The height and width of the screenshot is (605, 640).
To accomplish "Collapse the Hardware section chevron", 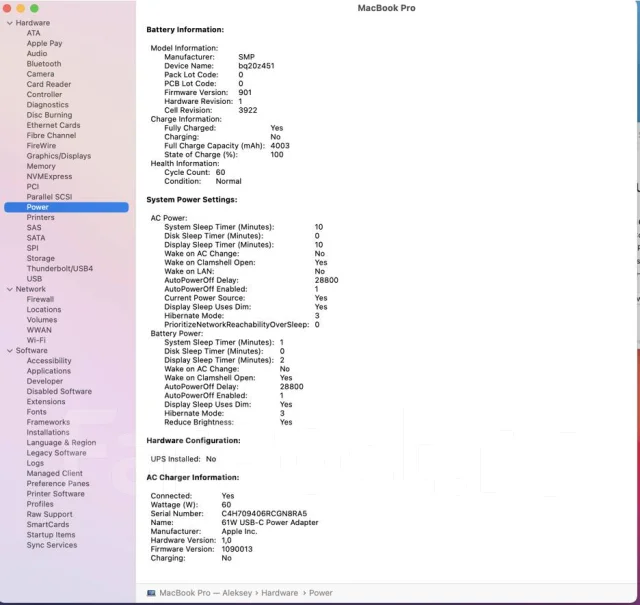I will click(10, 23).
